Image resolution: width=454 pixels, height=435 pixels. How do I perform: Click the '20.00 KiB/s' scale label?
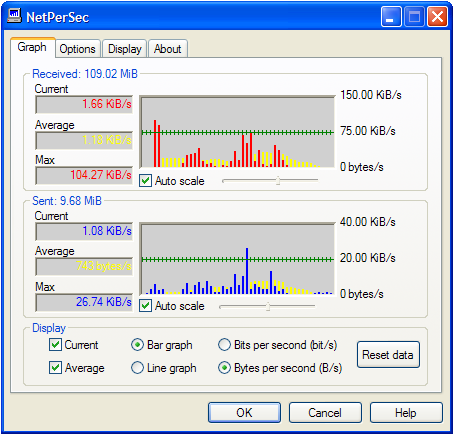click(368, 258)
